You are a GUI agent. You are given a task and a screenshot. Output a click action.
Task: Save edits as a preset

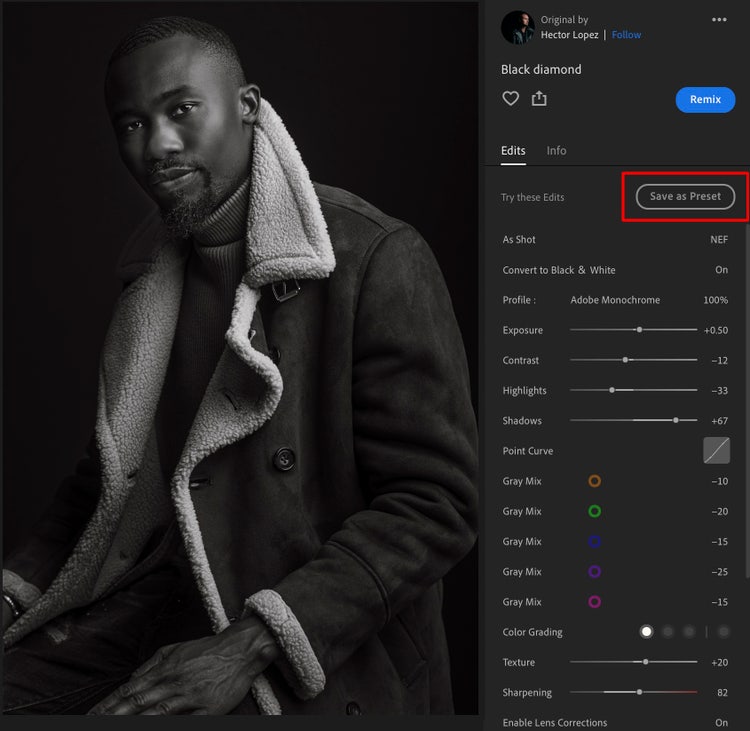click(685, 197)
